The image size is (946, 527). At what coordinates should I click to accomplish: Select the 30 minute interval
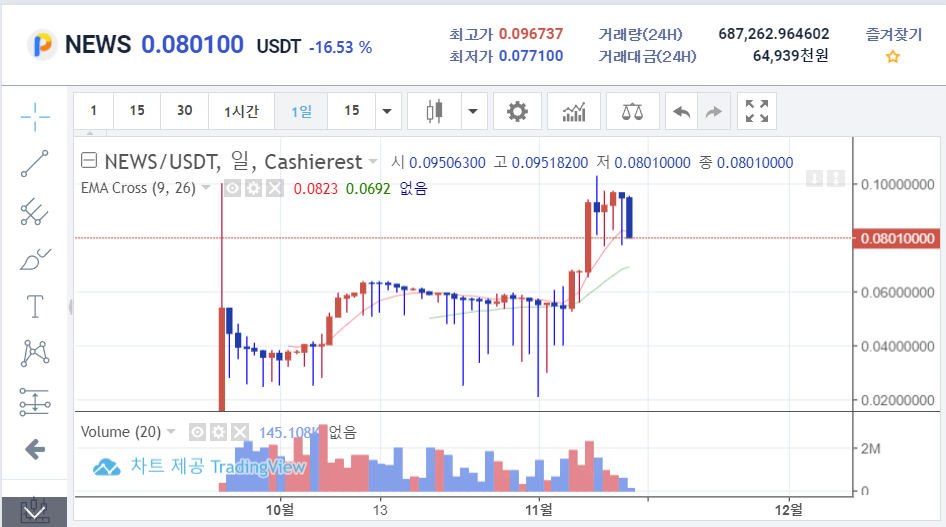[185, 111]
